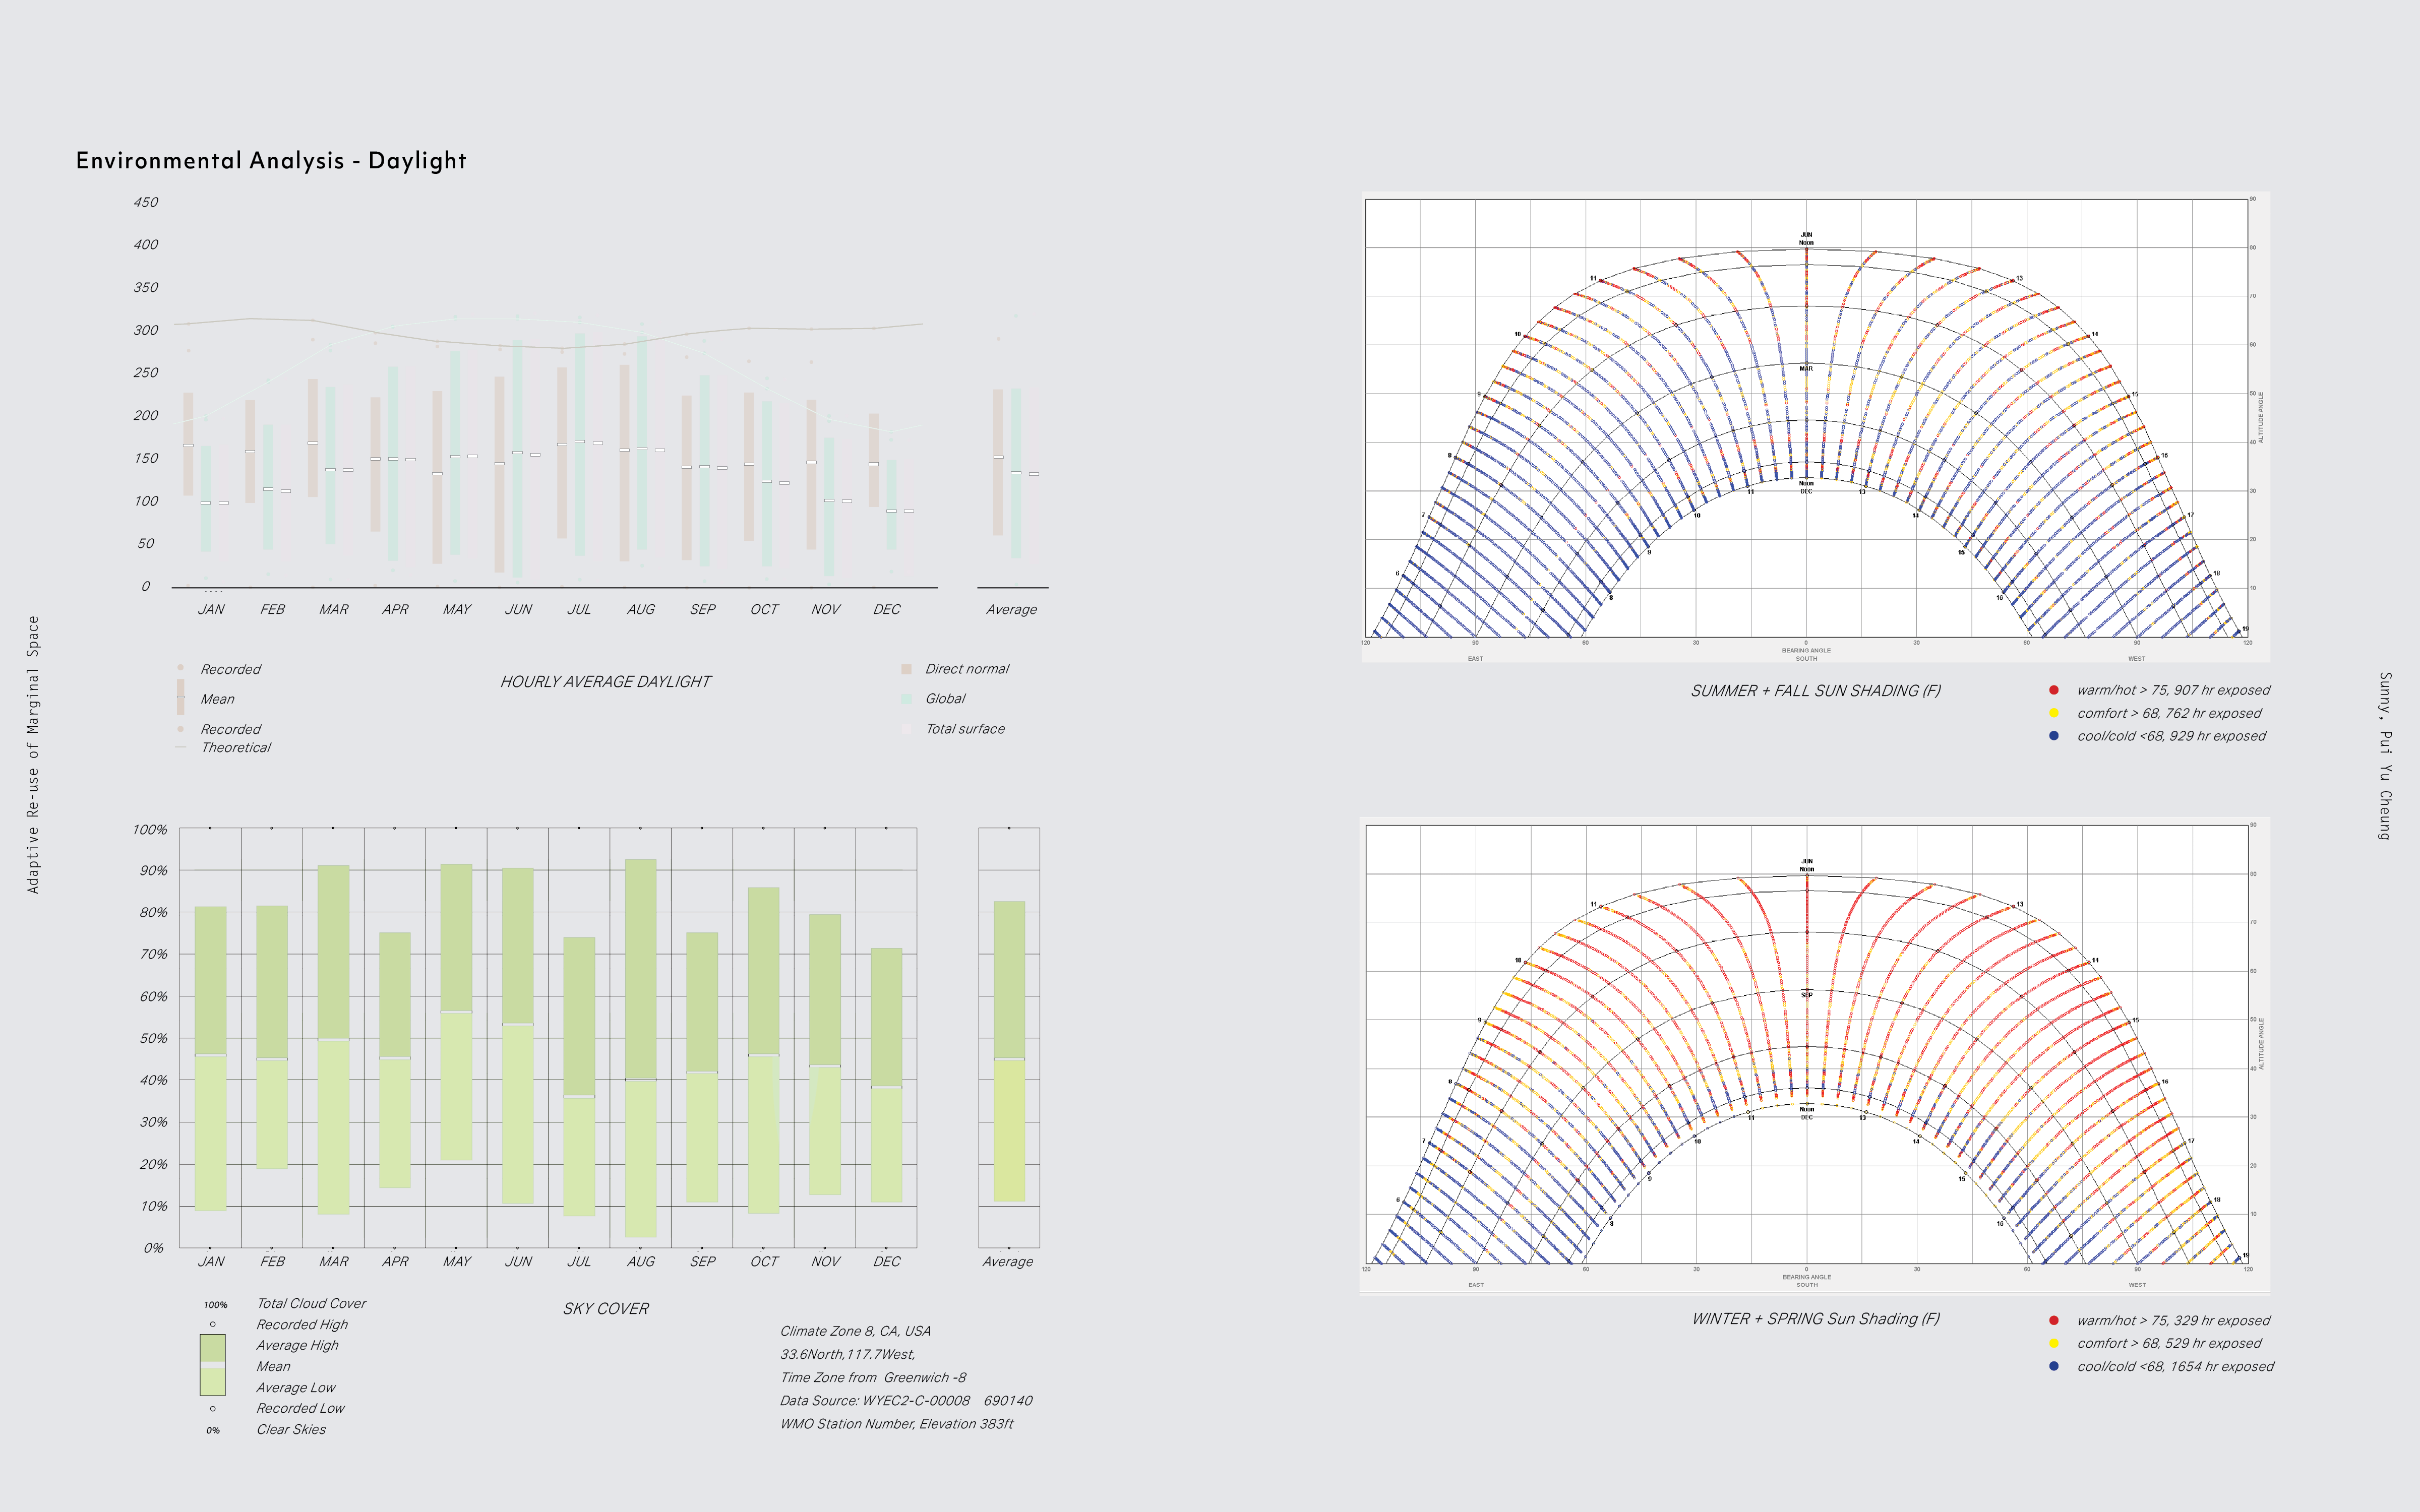Click Climate Zone 8, CA, USA text
Viewport: 2420px width, 1512px height.
(855, 1331)
